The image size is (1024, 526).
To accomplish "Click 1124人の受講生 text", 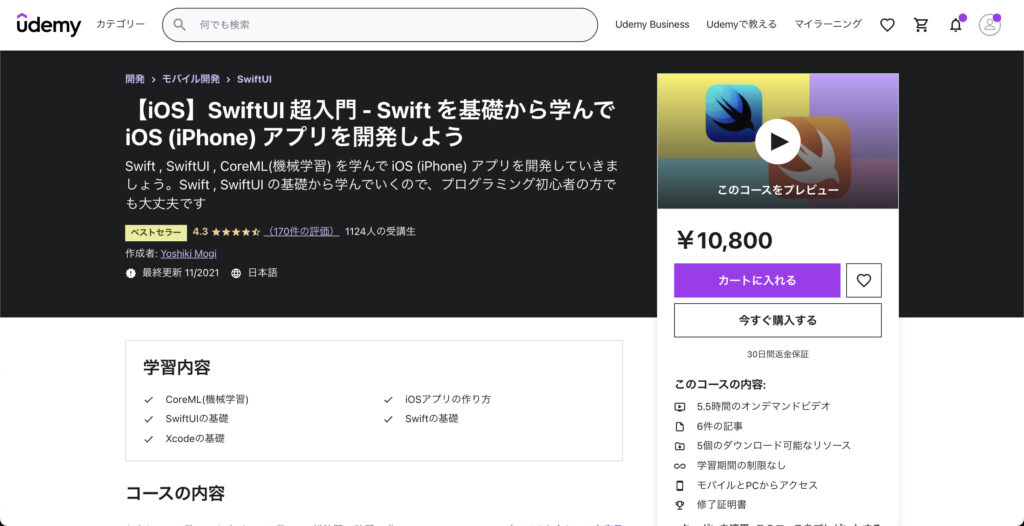I will pyautogui.click(x=380, y=231).
